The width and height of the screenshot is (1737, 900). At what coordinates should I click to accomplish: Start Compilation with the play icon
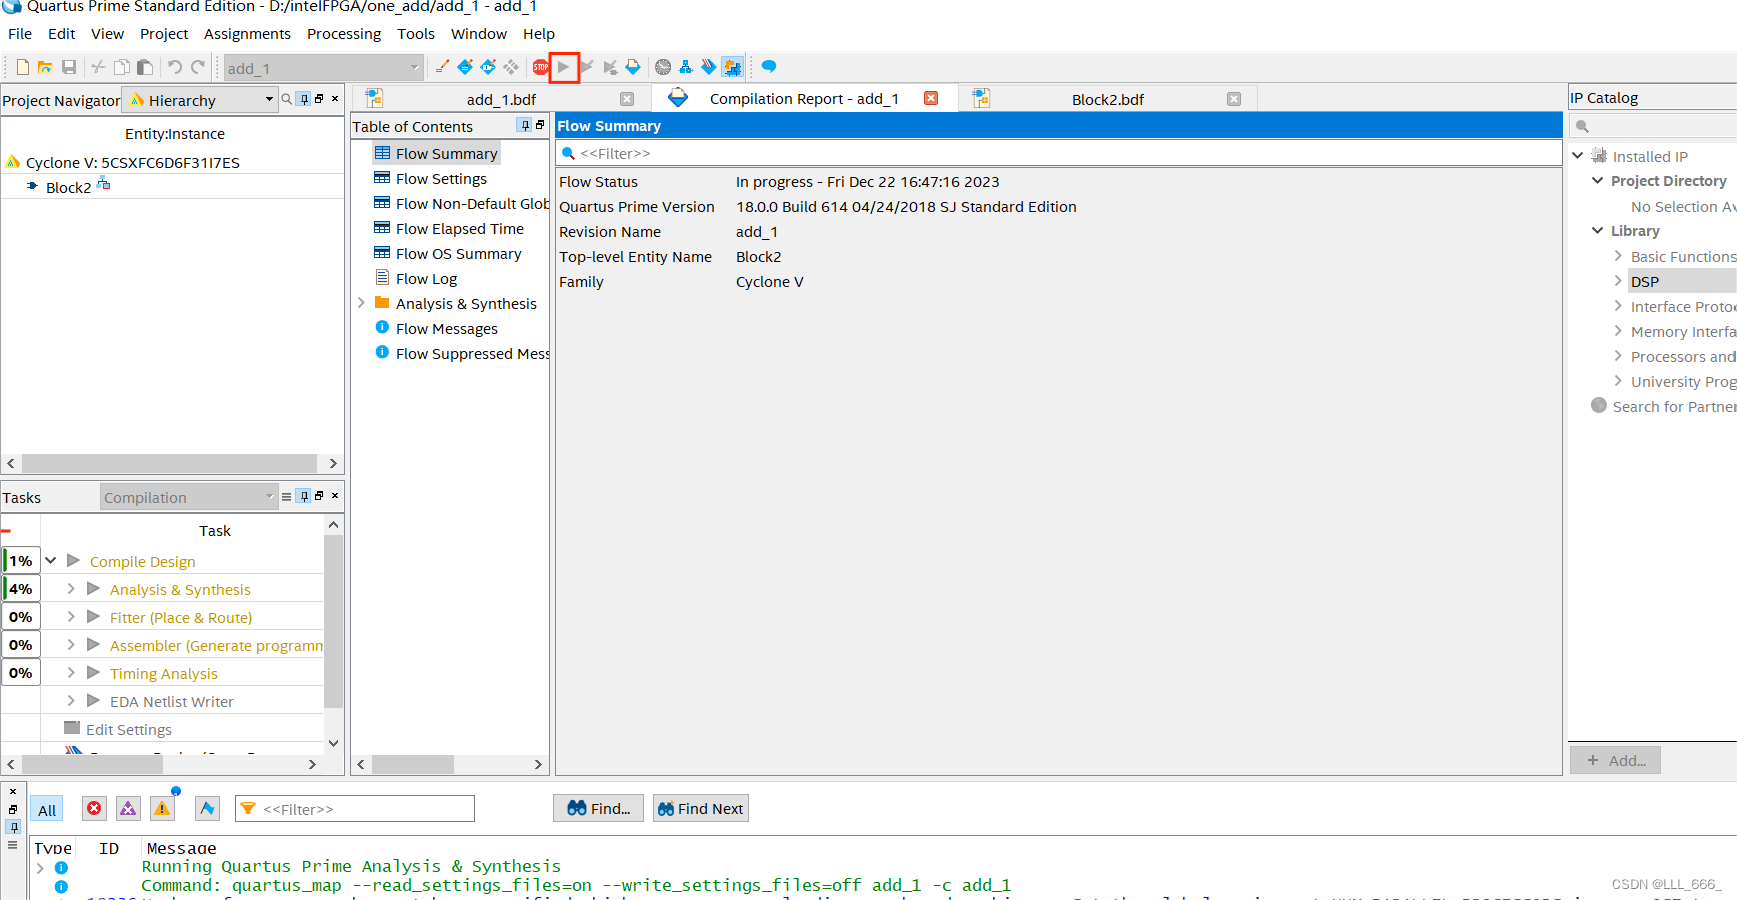click(564, 67)
